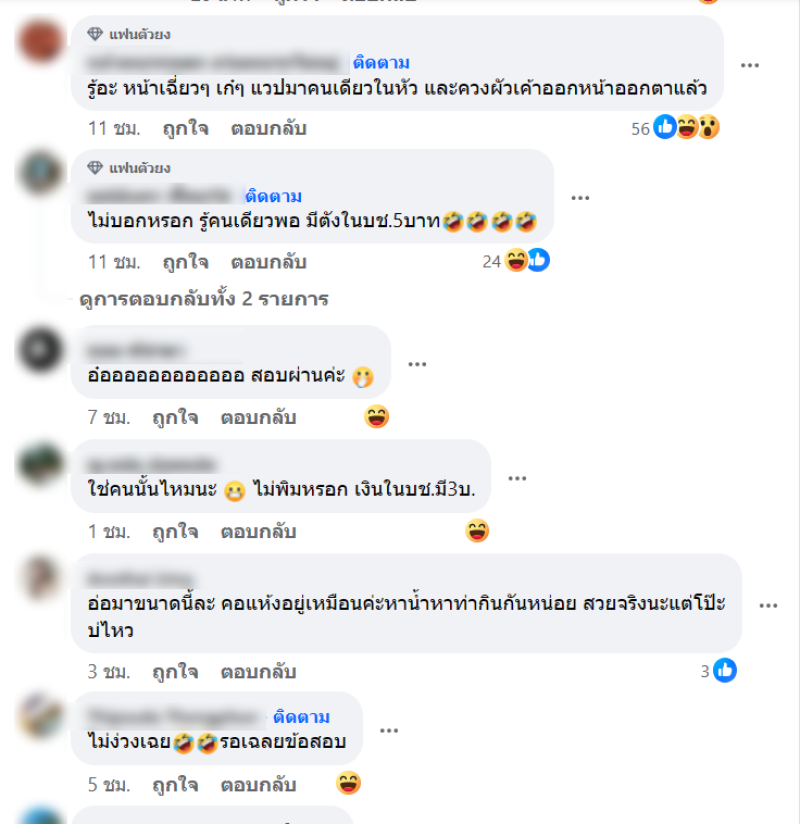Open options menu for the 56-reactions comment
This screenshot has width=800, height=824.
(750, 65)
